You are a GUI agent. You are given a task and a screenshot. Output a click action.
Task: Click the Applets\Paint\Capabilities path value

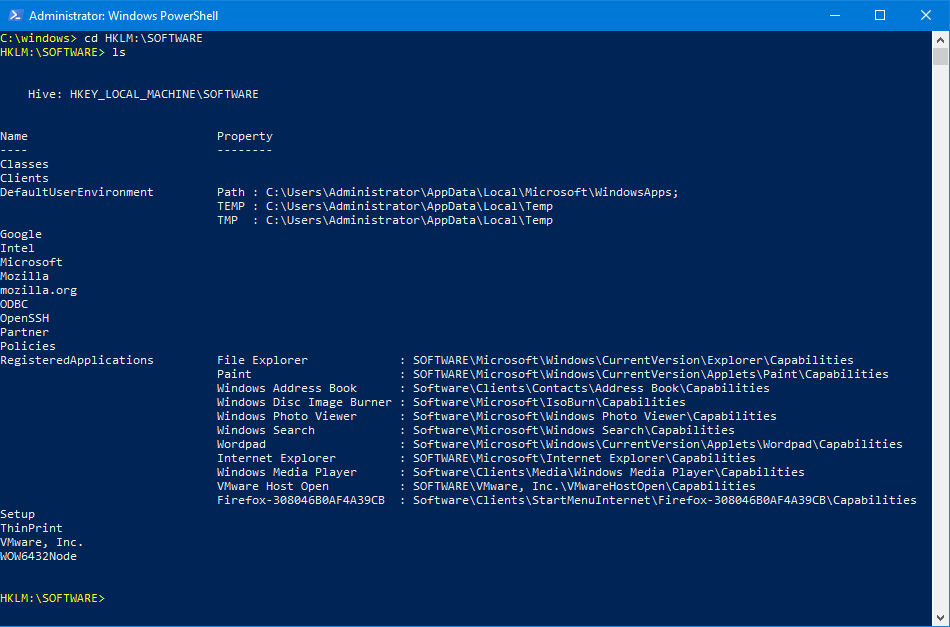[x=651, y=374]
